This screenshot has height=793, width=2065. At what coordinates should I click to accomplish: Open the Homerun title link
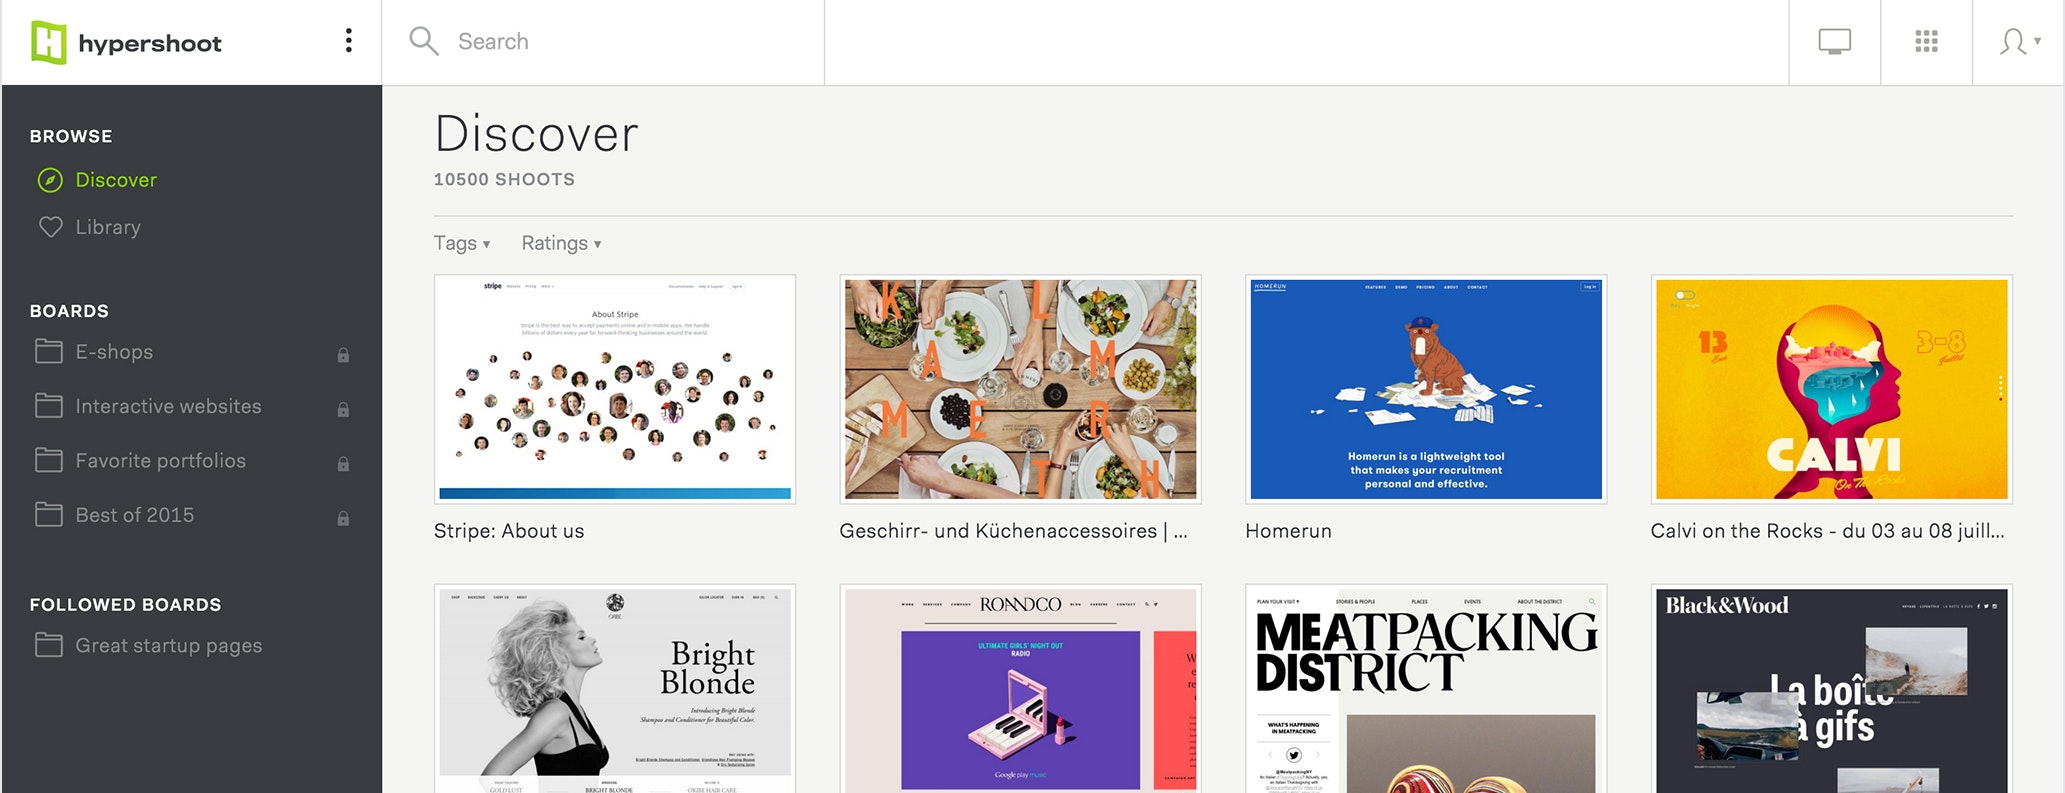point(1288,531)
